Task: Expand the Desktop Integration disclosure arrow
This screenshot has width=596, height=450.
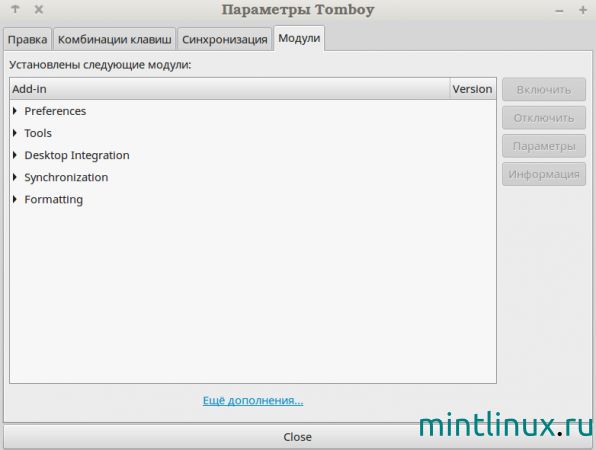Action: point(15,155)
